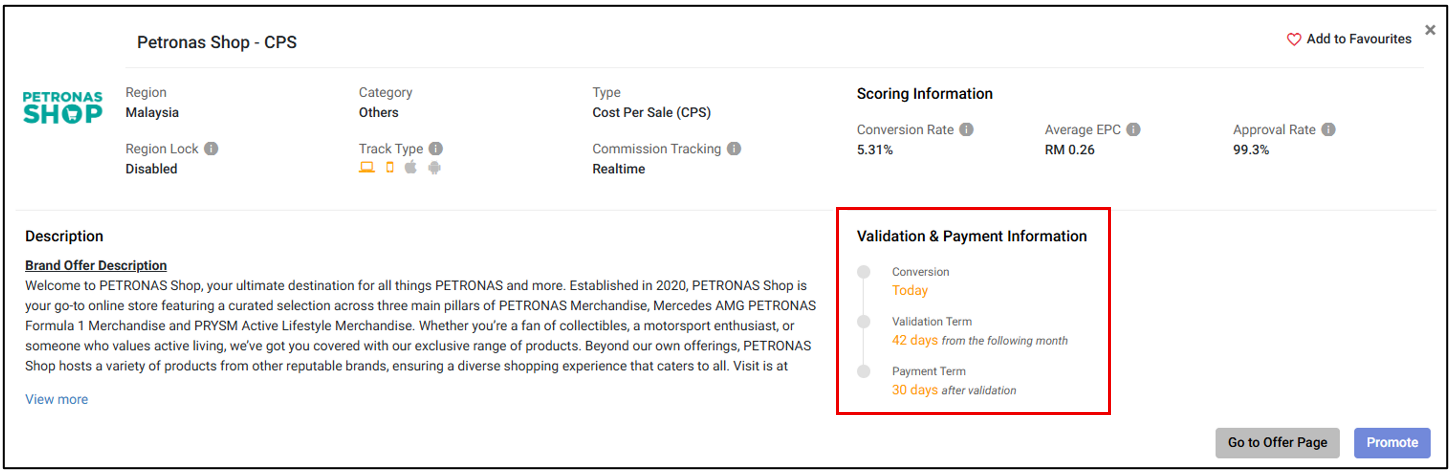Click the Track Type info icon
Viewport: 1452px width, 474px height.
[x=436, y=149]
